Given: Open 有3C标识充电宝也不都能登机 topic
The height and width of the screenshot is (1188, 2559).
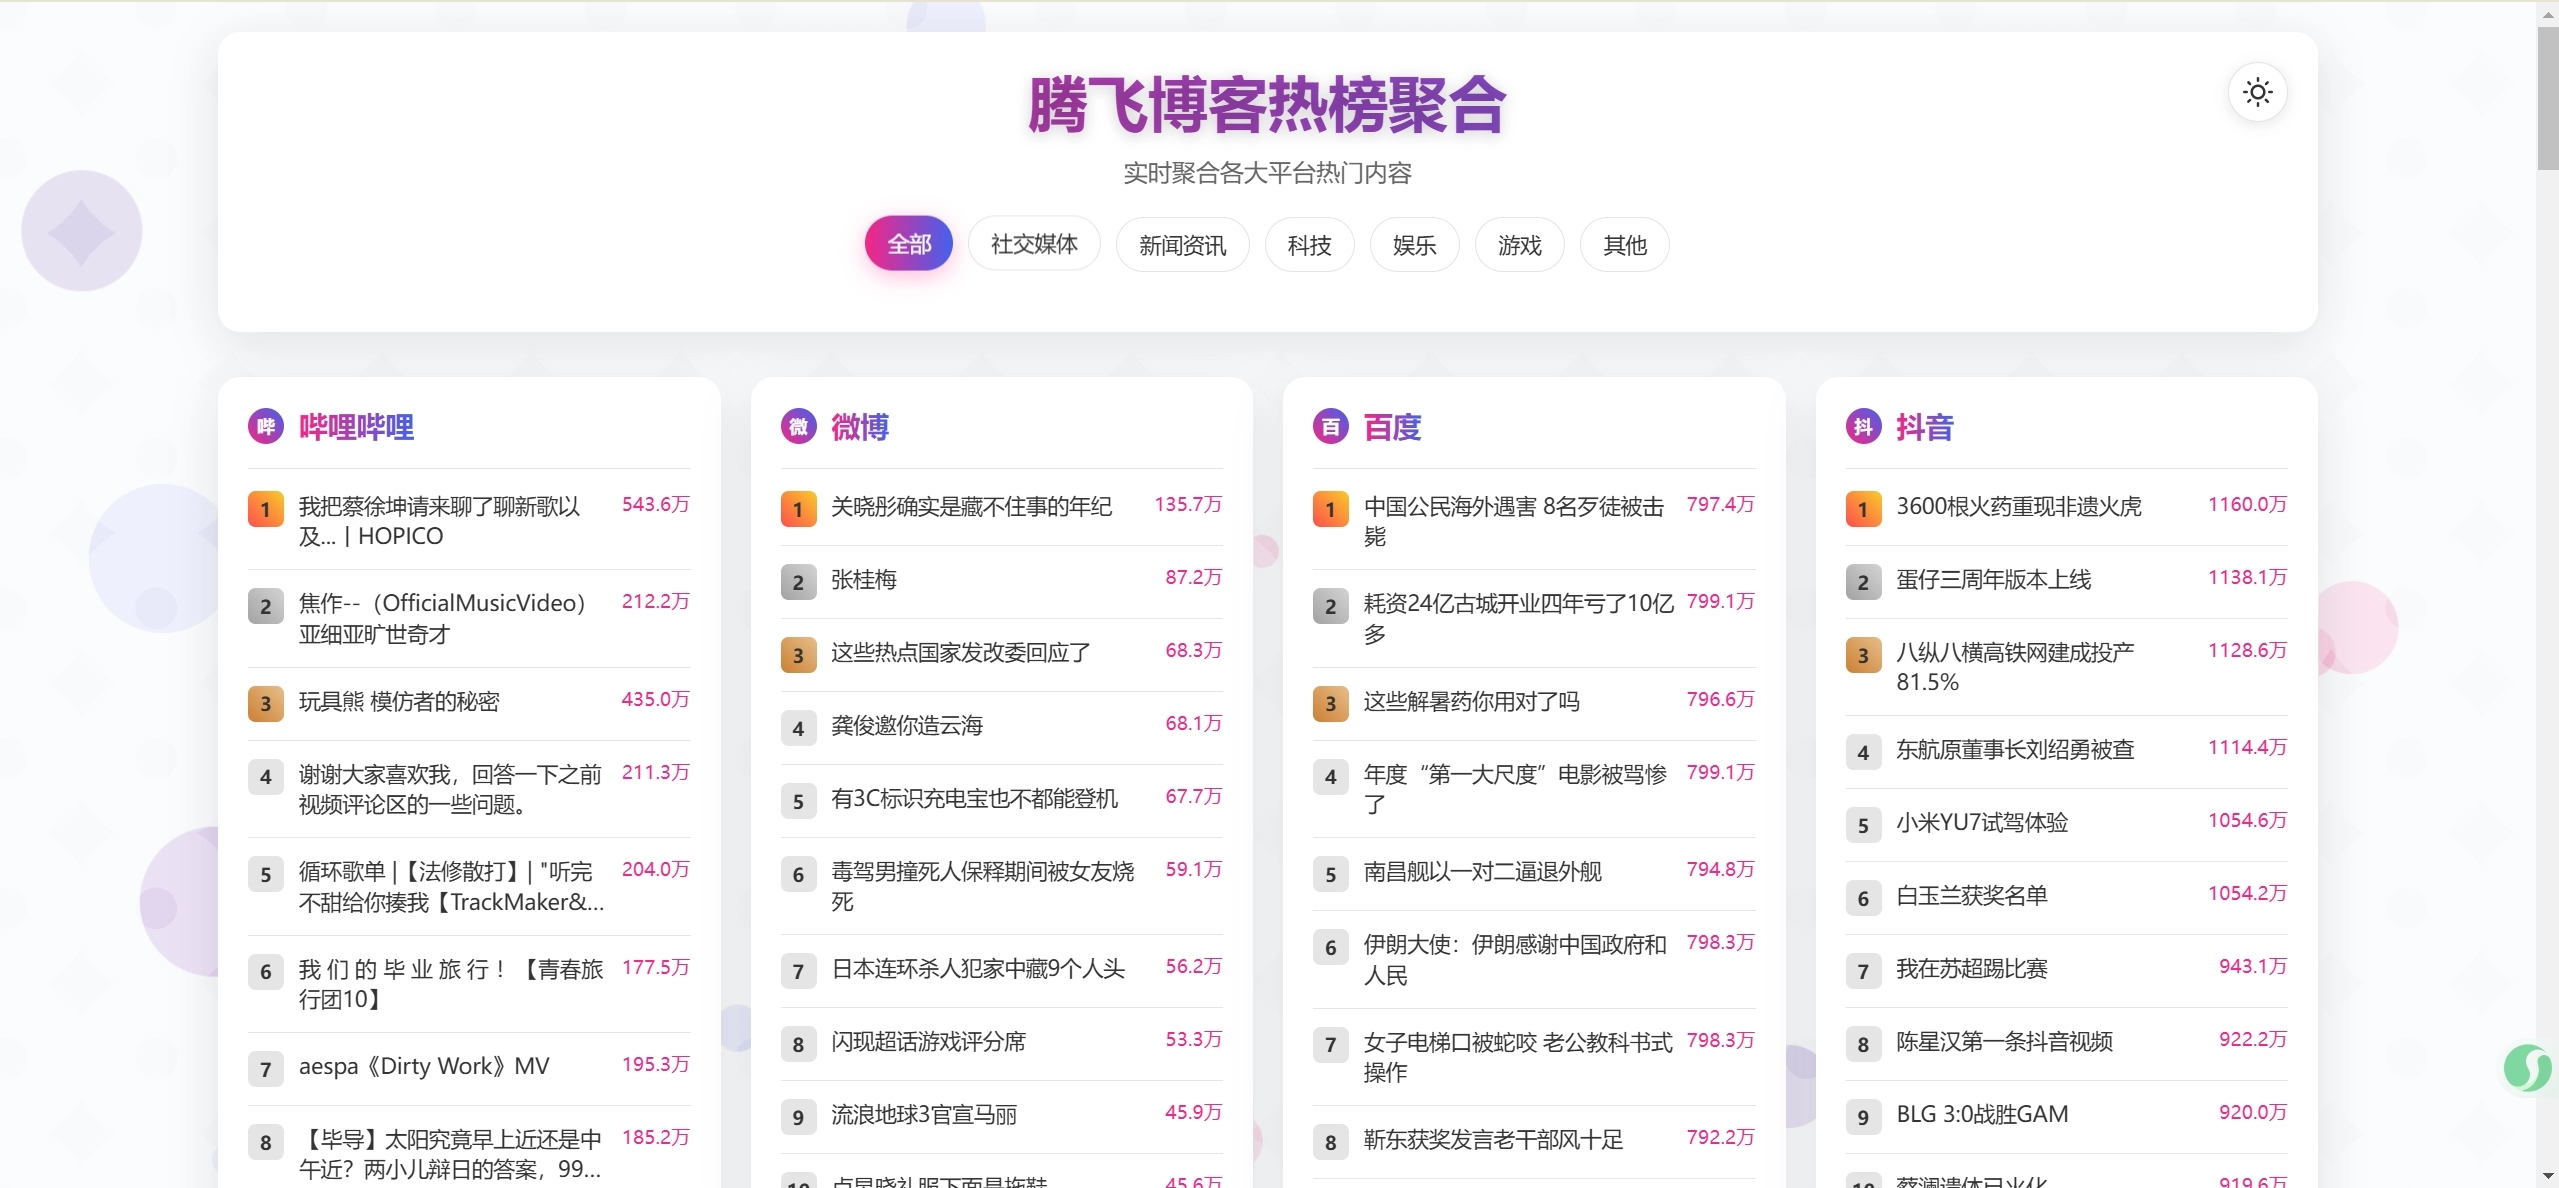Looking at the screenshot, I should tap(1001, 800).
